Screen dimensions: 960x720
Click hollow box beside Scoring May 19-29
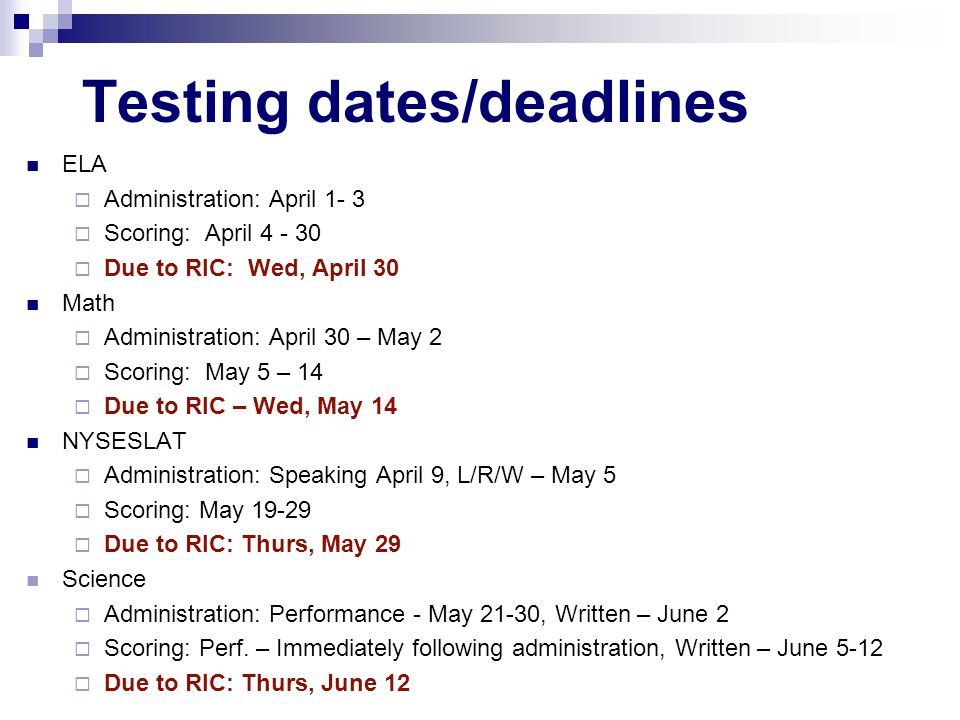[x=82, y=511]
